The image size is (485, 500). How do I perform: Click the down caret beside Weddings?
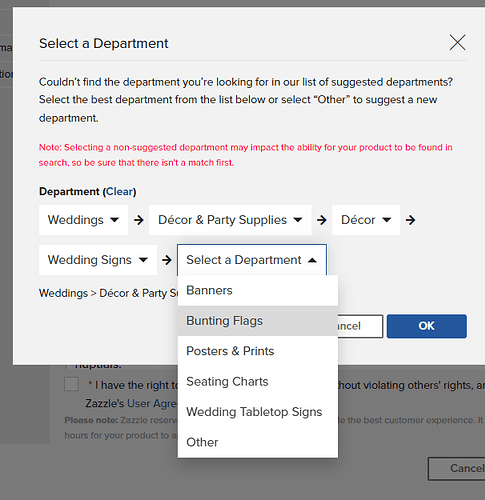pyautogui.click(x=114, y=220)
